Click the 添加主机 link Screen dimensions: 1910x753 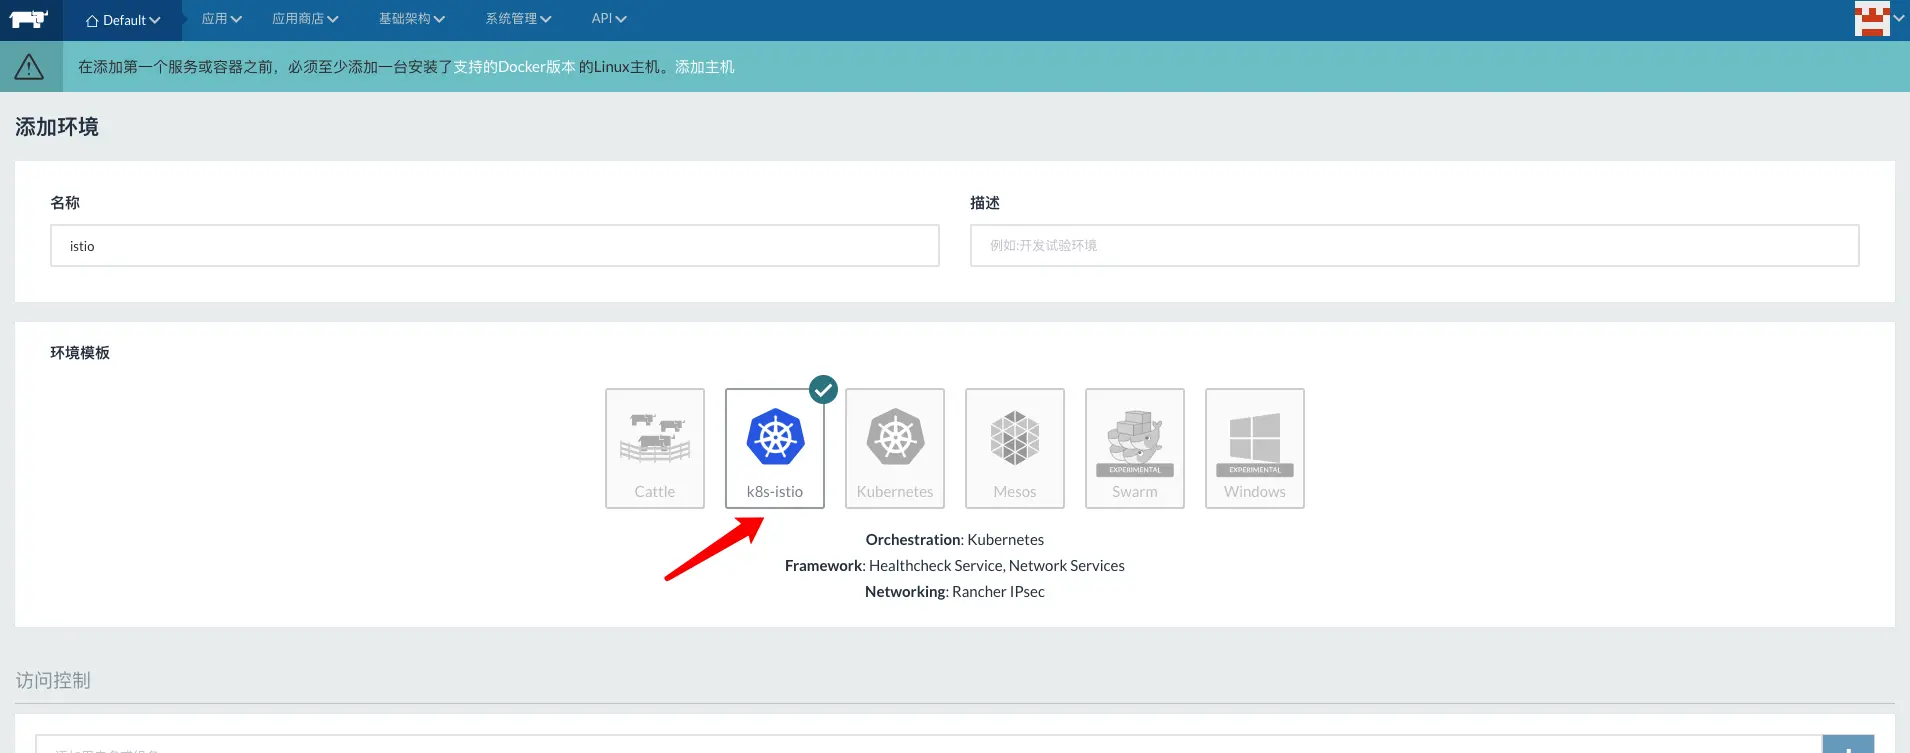[x=705, y=67]
